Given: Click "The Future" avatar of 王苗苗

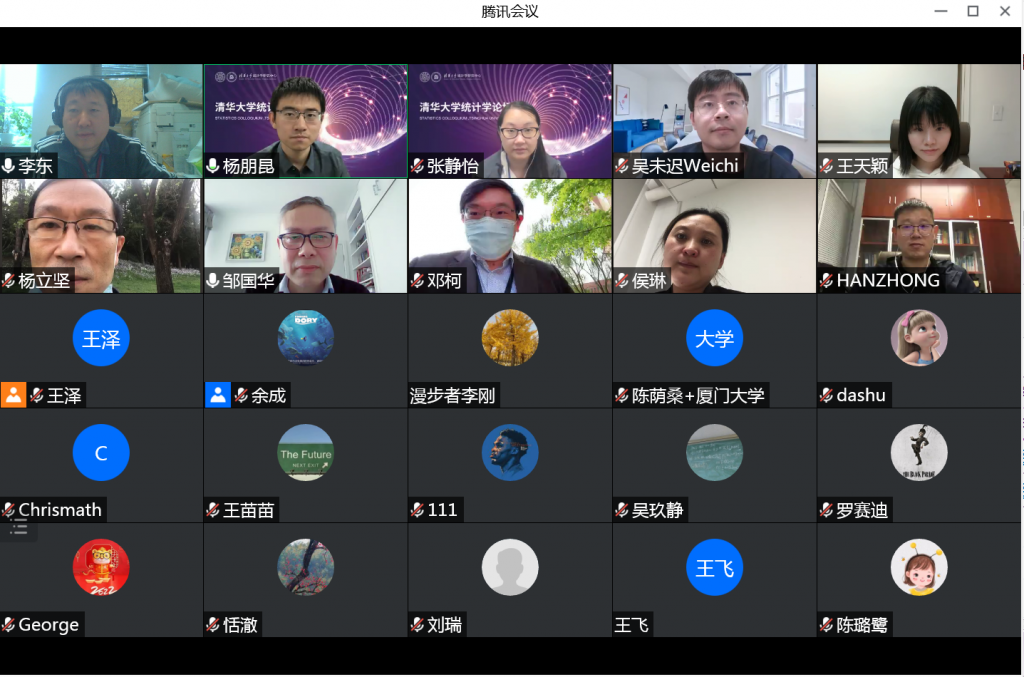Looking at the screenshot, I should (x=305, y=453).
